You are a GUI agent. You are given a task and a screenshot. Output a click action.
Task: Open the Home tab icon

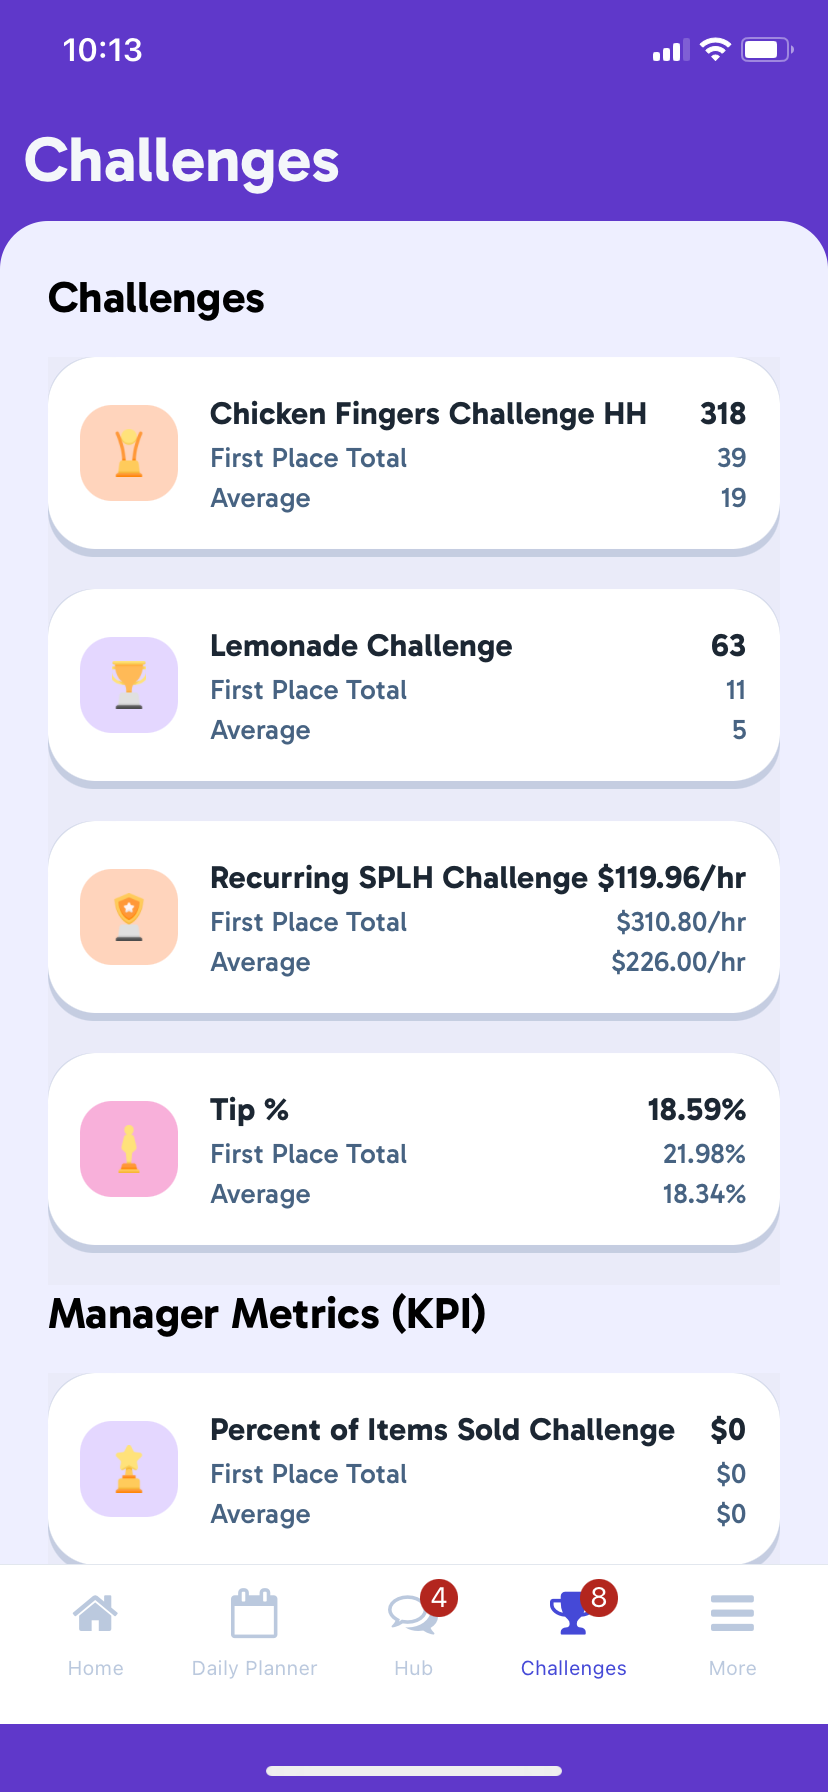[x=95, y=1613]
